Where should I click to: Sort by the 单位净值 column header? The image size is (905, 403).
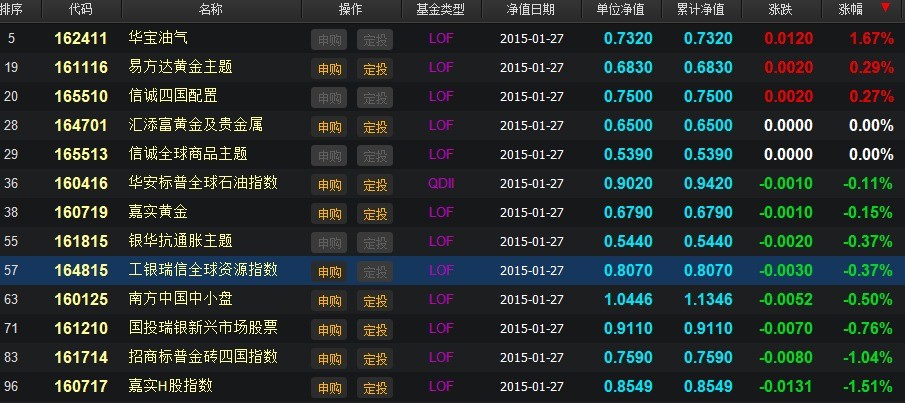[x=620, y=9]
